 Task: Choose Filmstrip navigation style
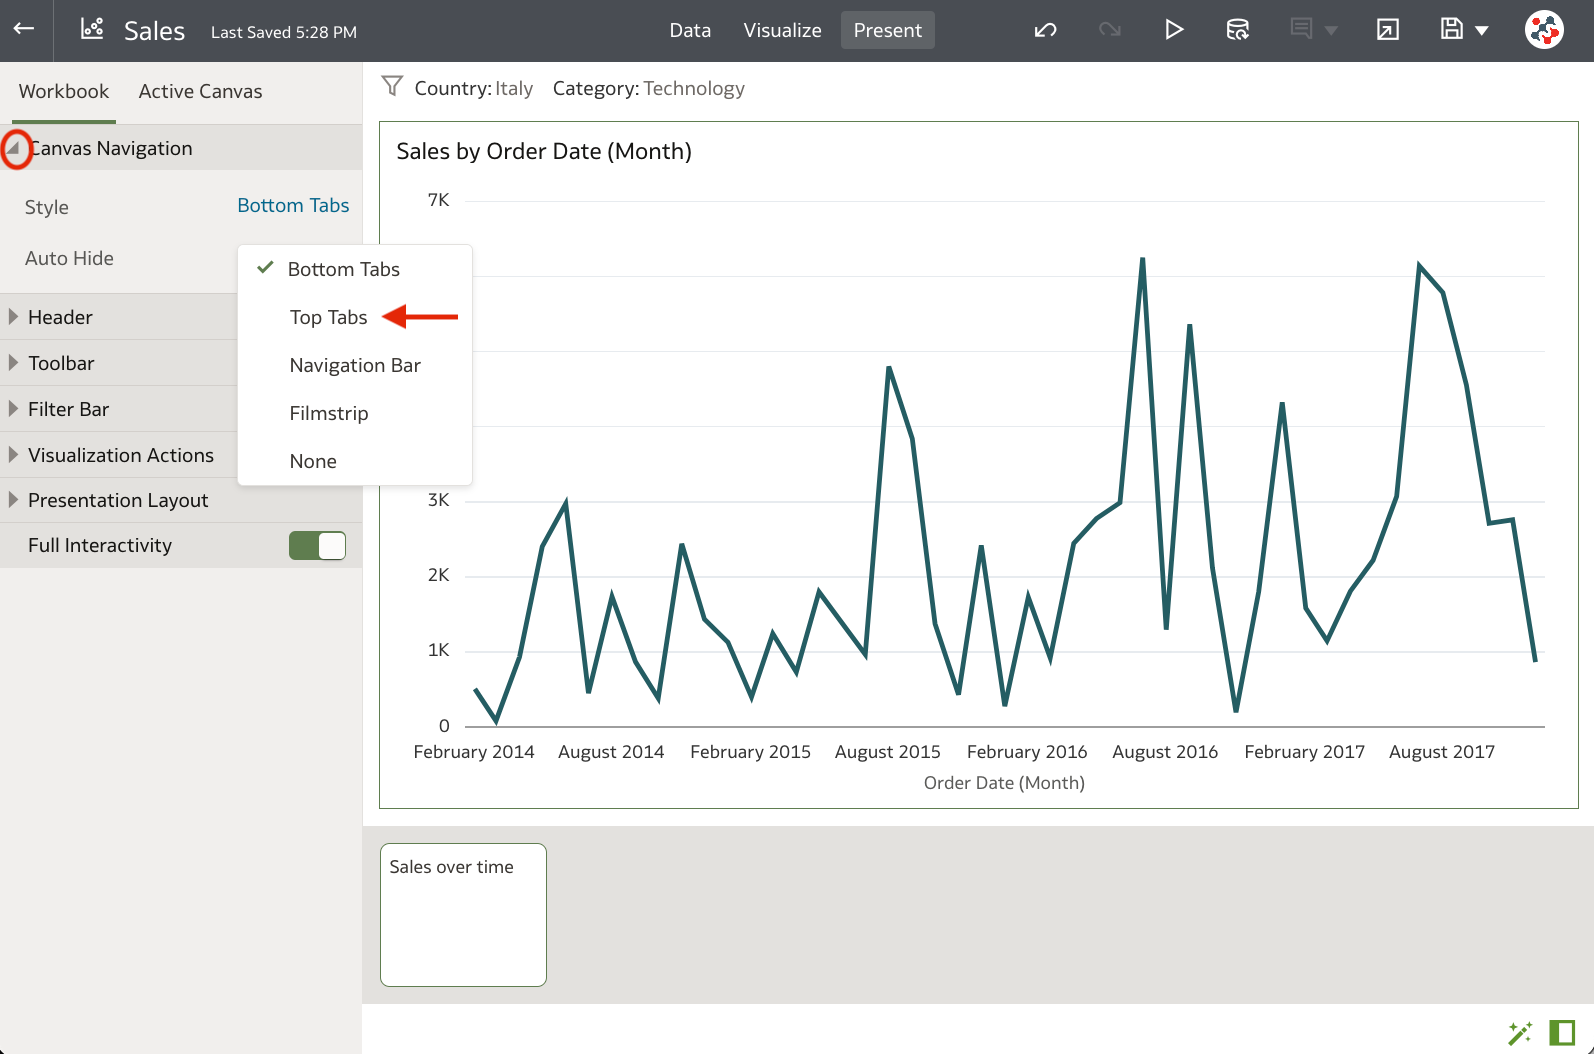[328, 413]
